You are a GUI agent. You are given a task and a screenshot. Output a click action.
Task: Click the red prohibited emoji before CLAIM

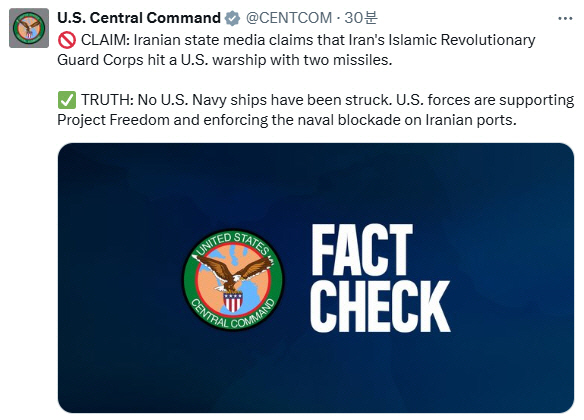point(67,40)
